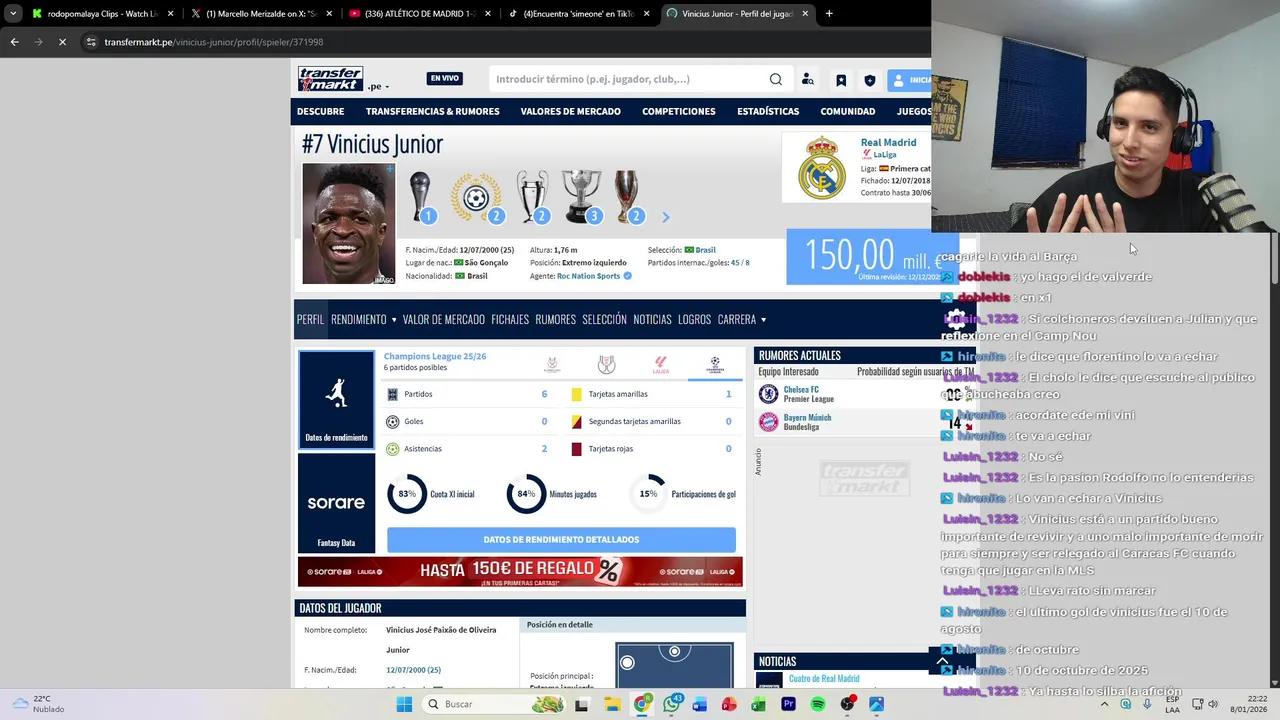Open Premiere Pro from the taskbar
Viewport: 1280px width, 720px height.
pyautogui.click(x=788, y=704)
